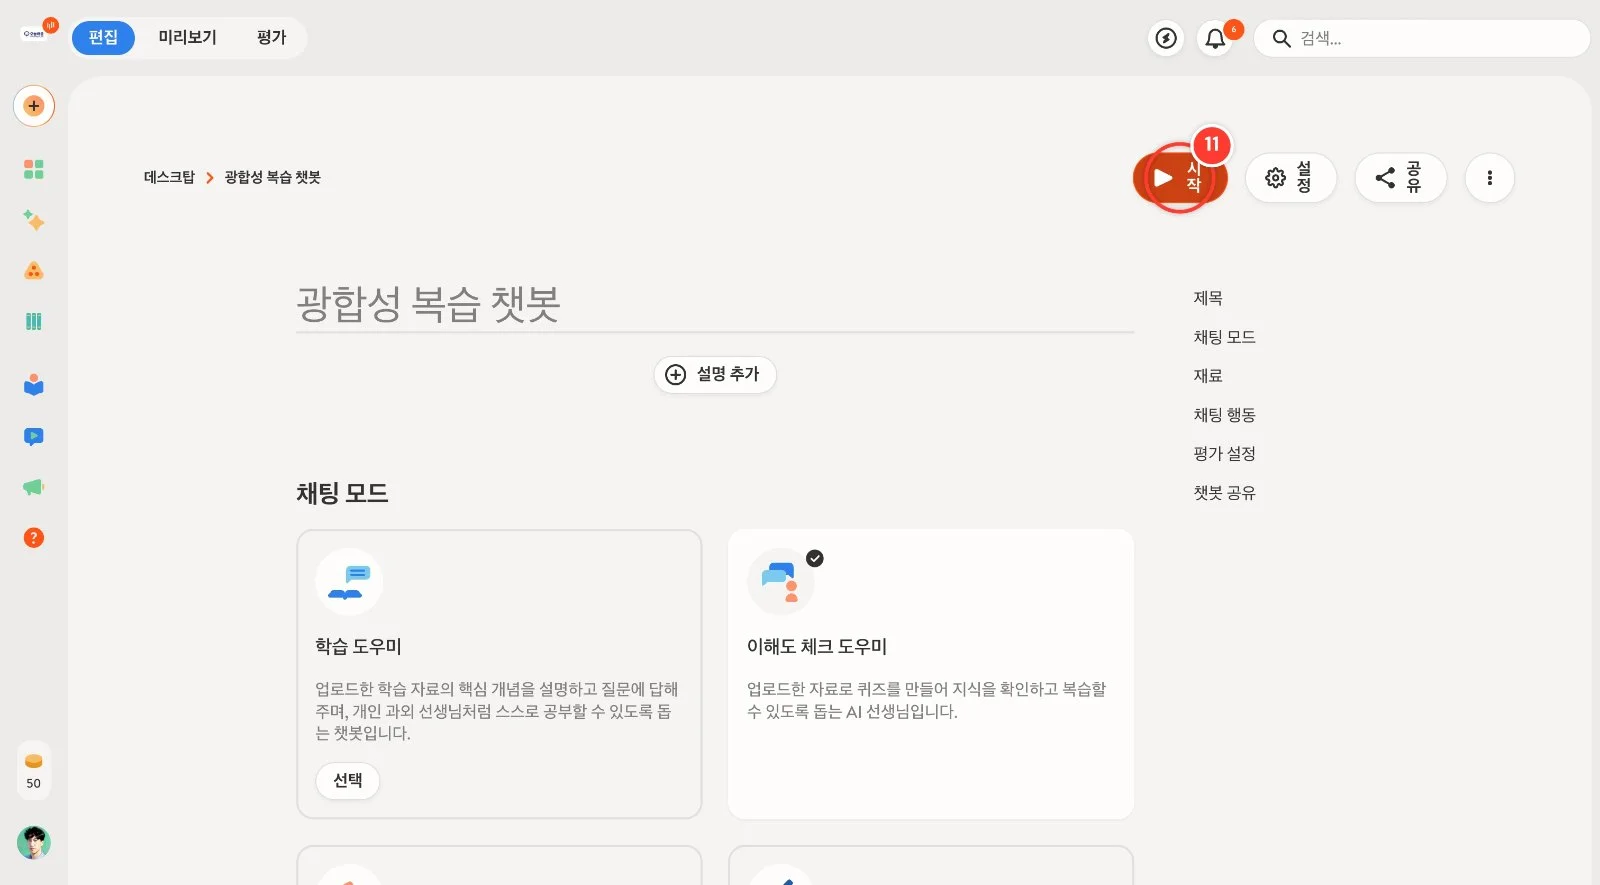Navigate to 재료 section in outline
Screen dimensions: 1600x885
[x=1208, y=376]
